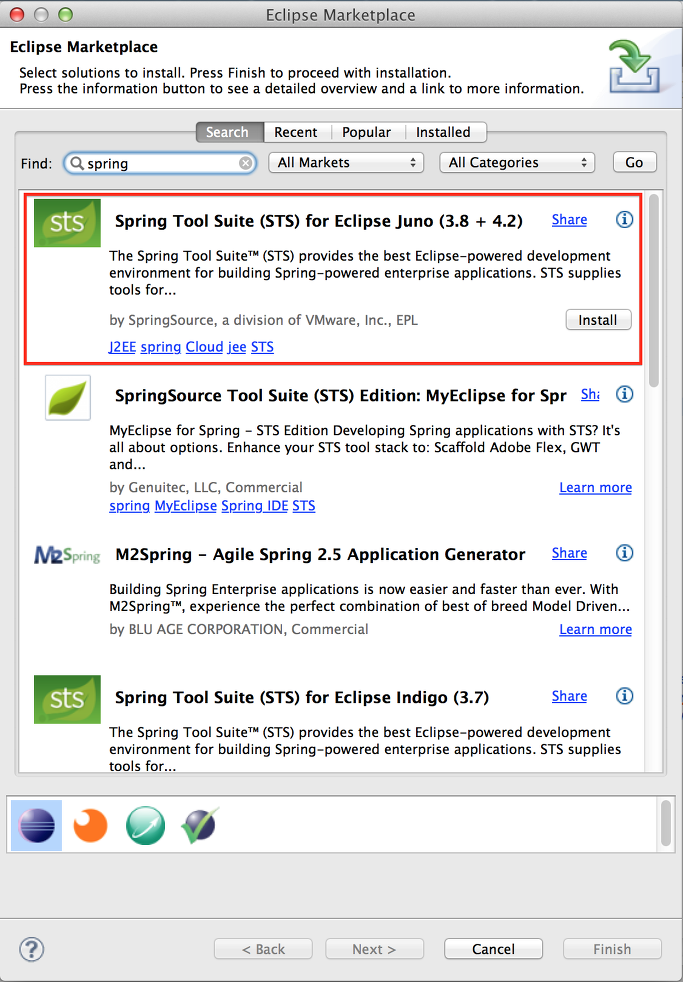Click the M2Spring logo
683x982 pixels.
(67, 555)
